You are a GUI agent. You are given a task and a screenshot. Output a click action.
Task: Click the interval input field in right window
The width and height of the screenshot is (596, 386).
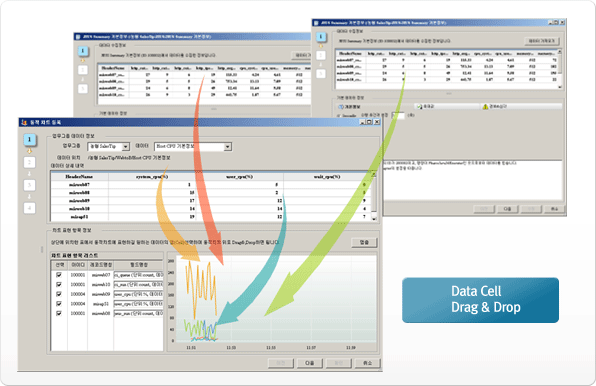point(398,115)
